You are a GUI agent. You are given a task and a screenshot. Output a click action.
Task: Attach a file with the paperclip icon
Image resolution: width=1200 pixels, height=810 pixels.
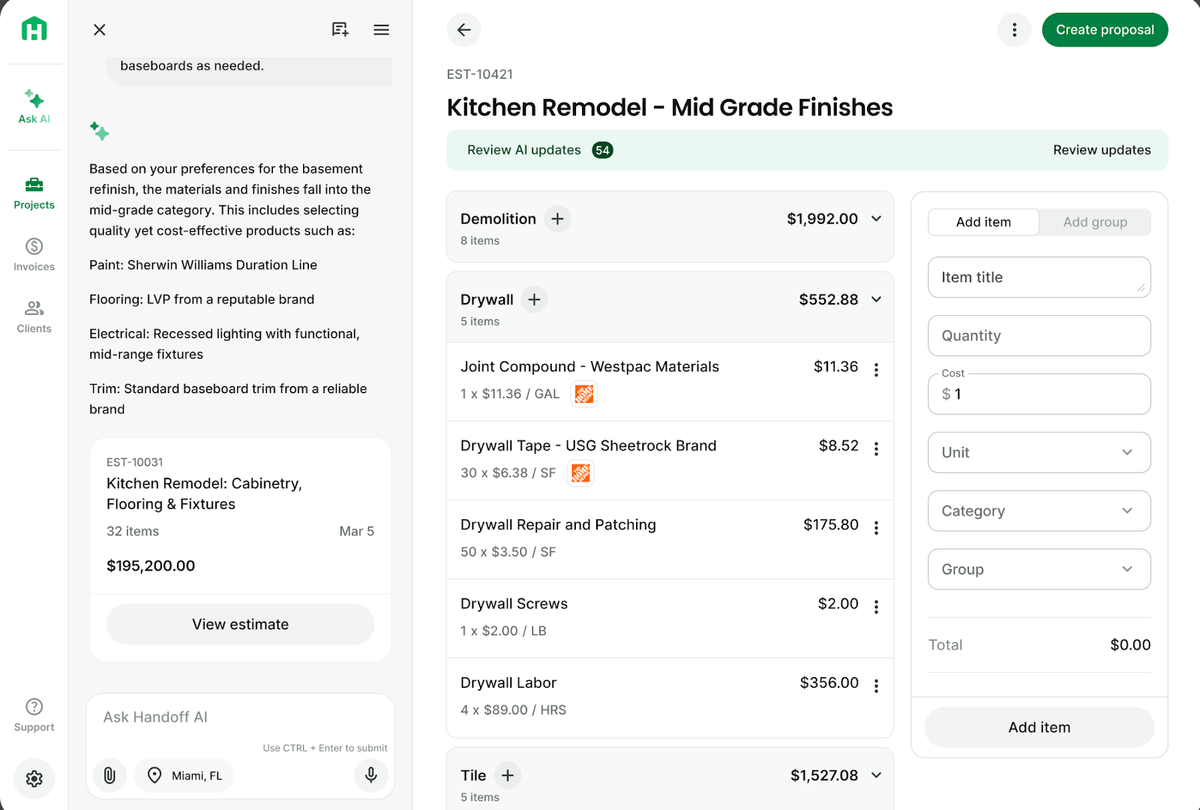[x=110, y=775]
